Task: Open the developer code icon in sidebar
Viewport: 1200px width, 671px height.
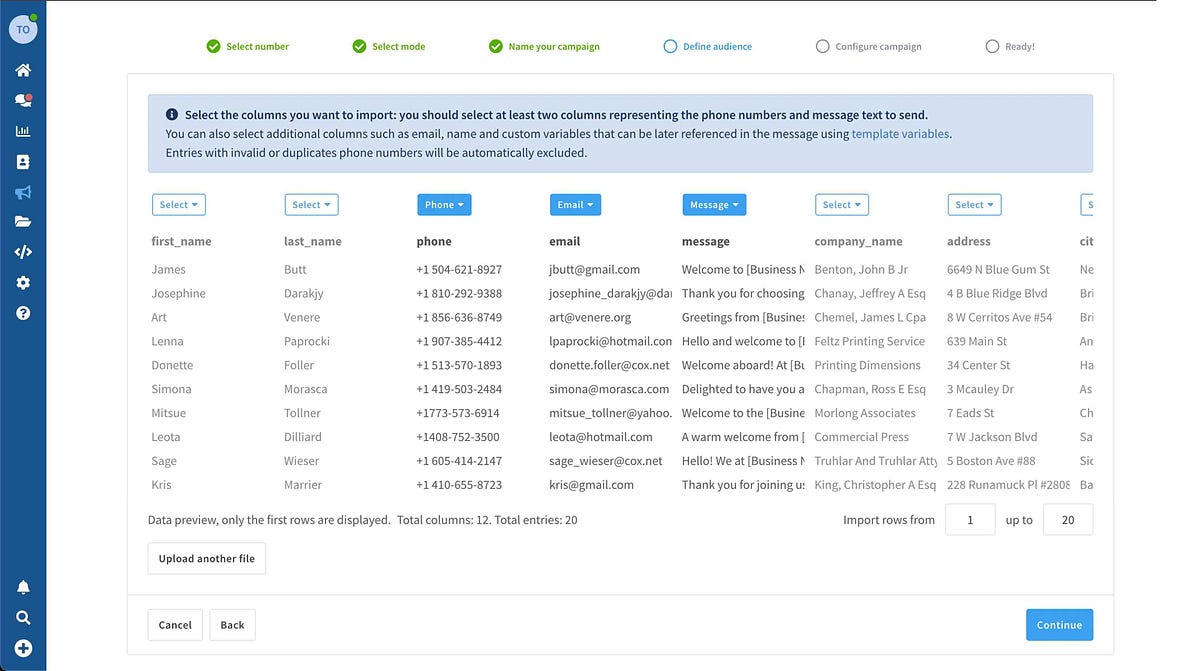Action: click(x=23, y=252)
